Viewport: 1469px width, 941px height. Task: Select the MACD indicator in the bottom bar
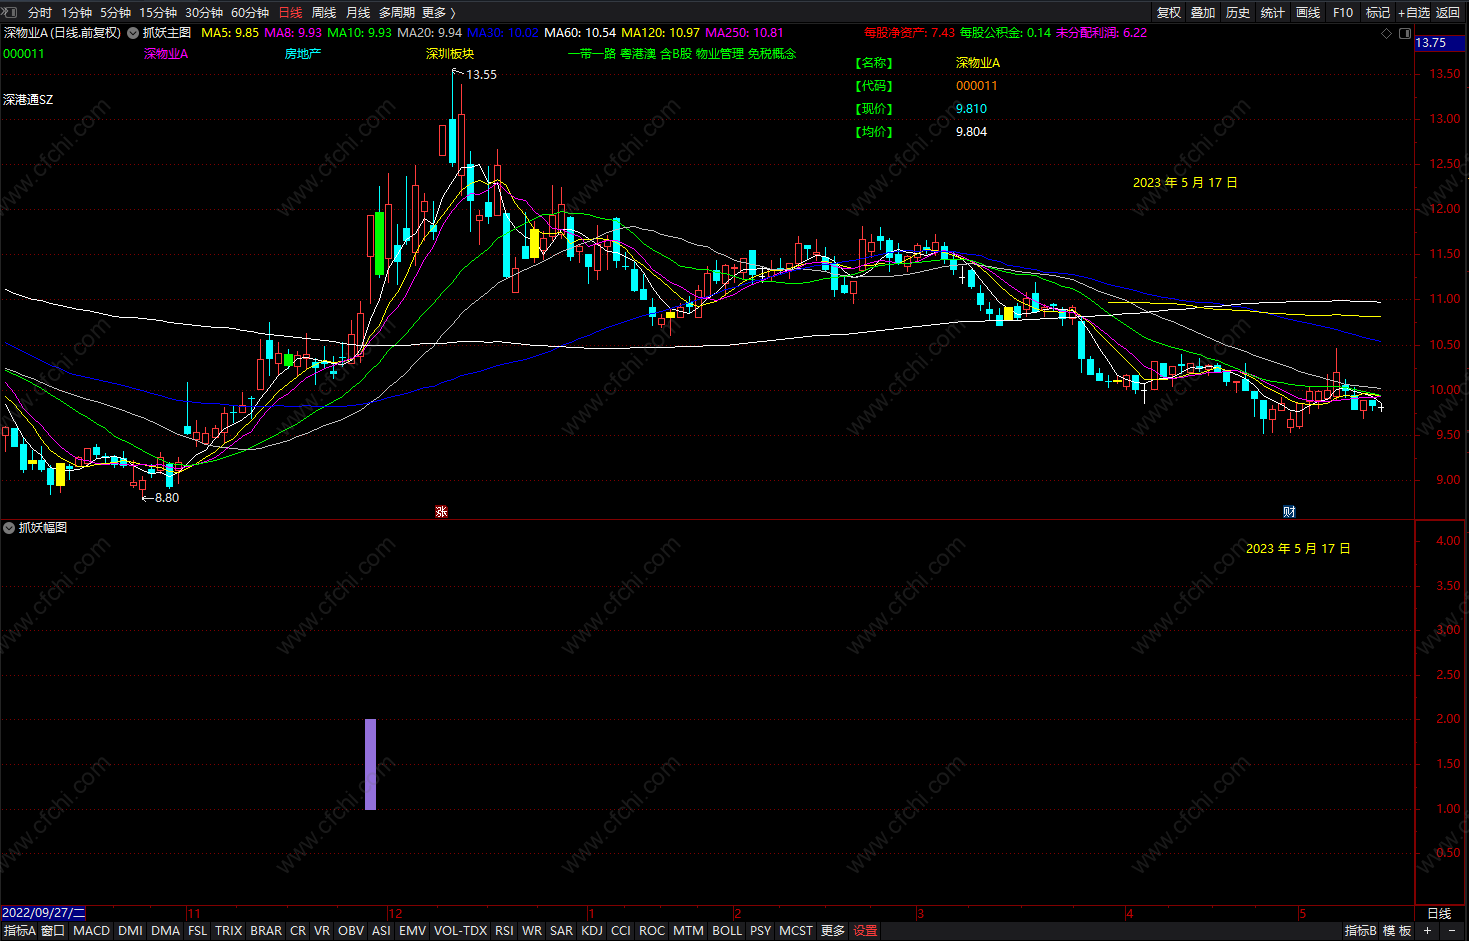point(91,930)
